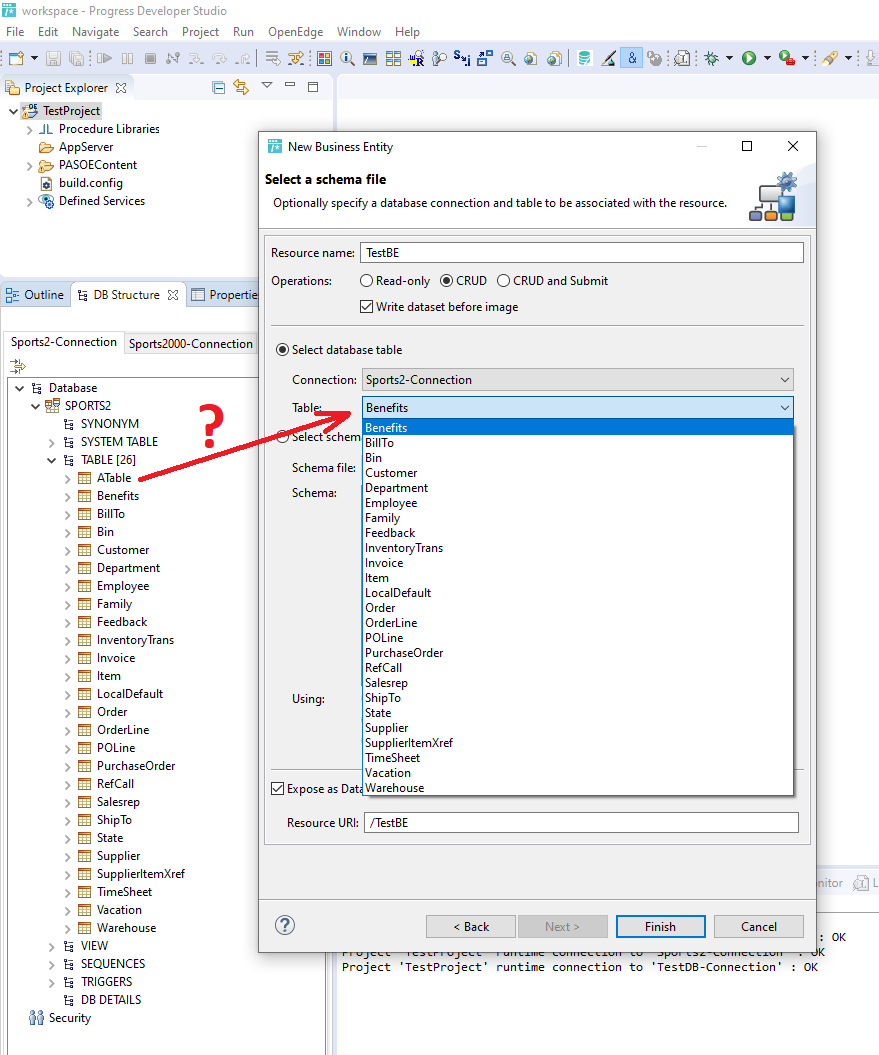Click the Cancel button
The width and height of the screenshot is (879, 1055).
pyautogui.click(x=759, y=926)
